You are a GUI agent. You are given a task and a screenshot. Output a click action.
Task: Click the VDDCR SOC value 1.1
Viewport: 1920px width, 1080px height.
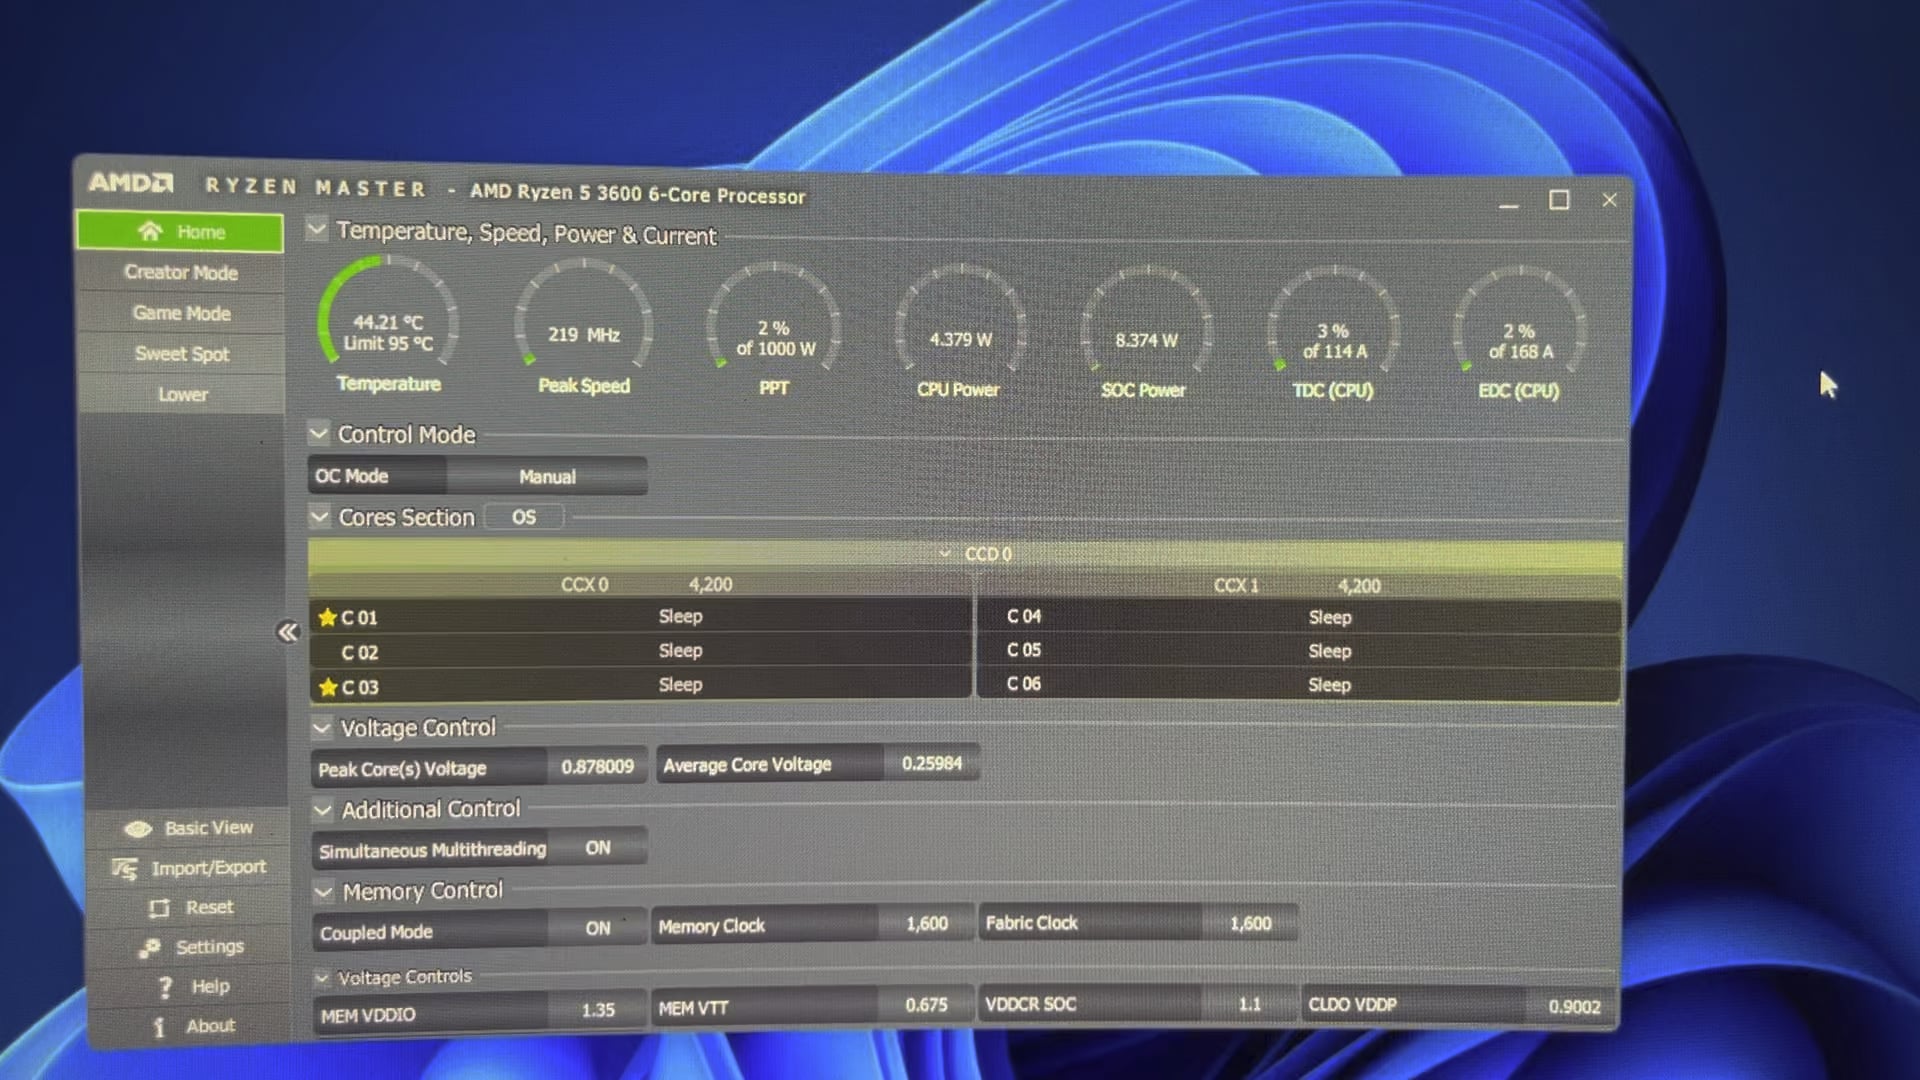[x=1250, y=1004]
